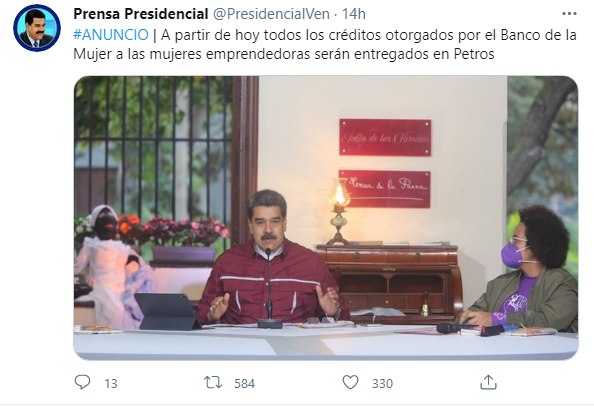View the 13 replies count
594x407 pixels.
[111, 384]
